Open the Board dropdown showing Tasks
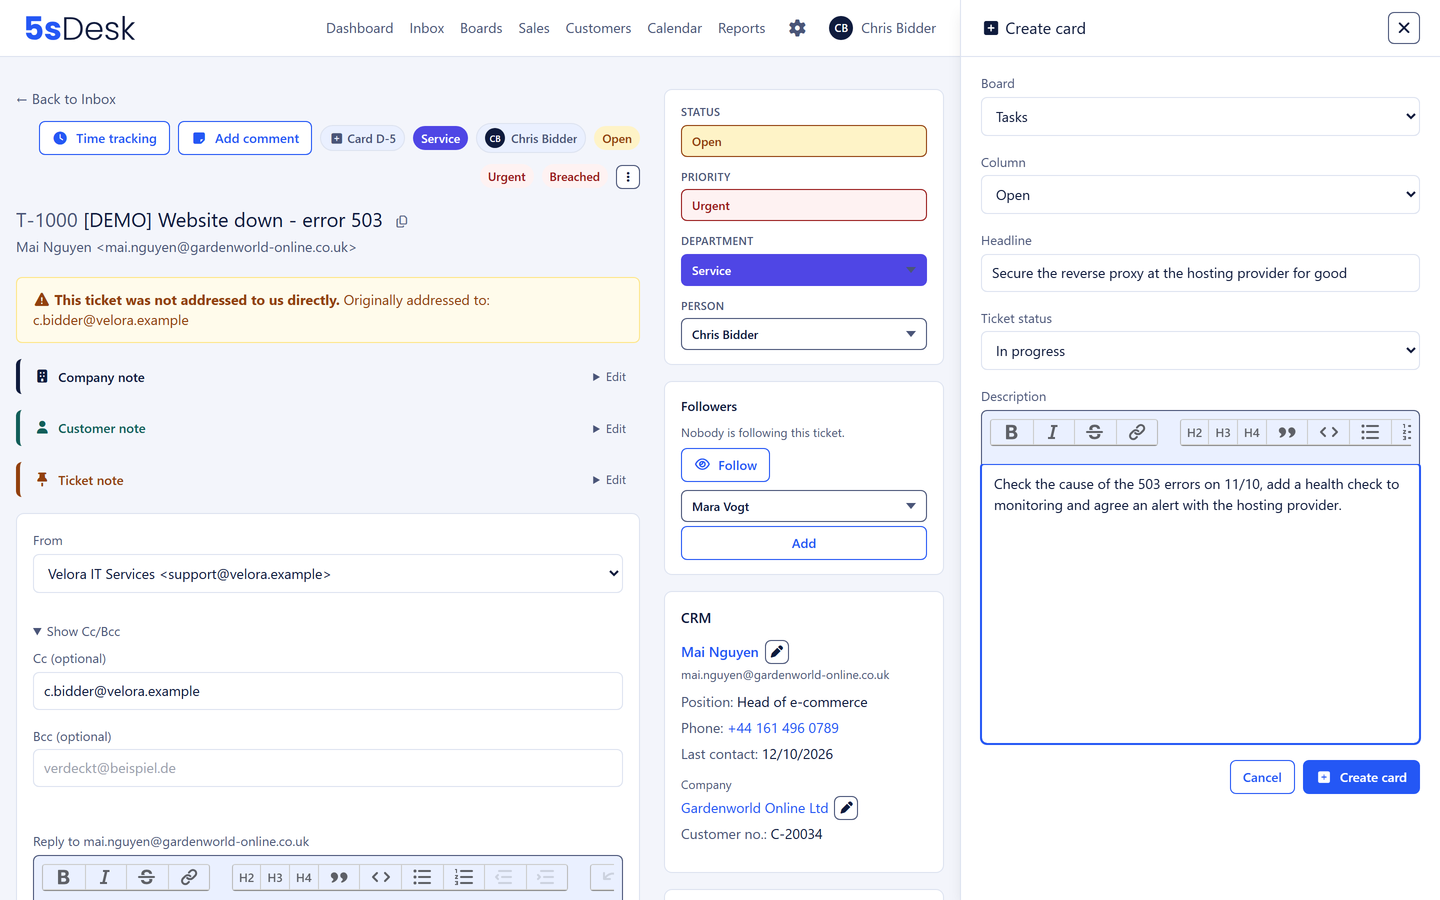This screenshot has height=900, width=1440. click(1200, 117)
